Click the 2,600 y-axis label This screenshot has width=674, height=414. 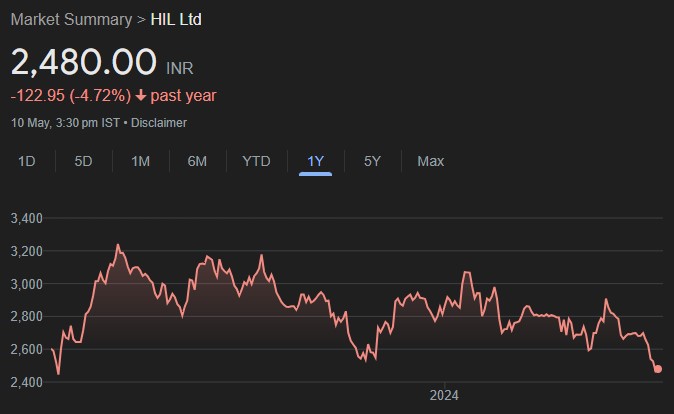click(x=27, y=349)
